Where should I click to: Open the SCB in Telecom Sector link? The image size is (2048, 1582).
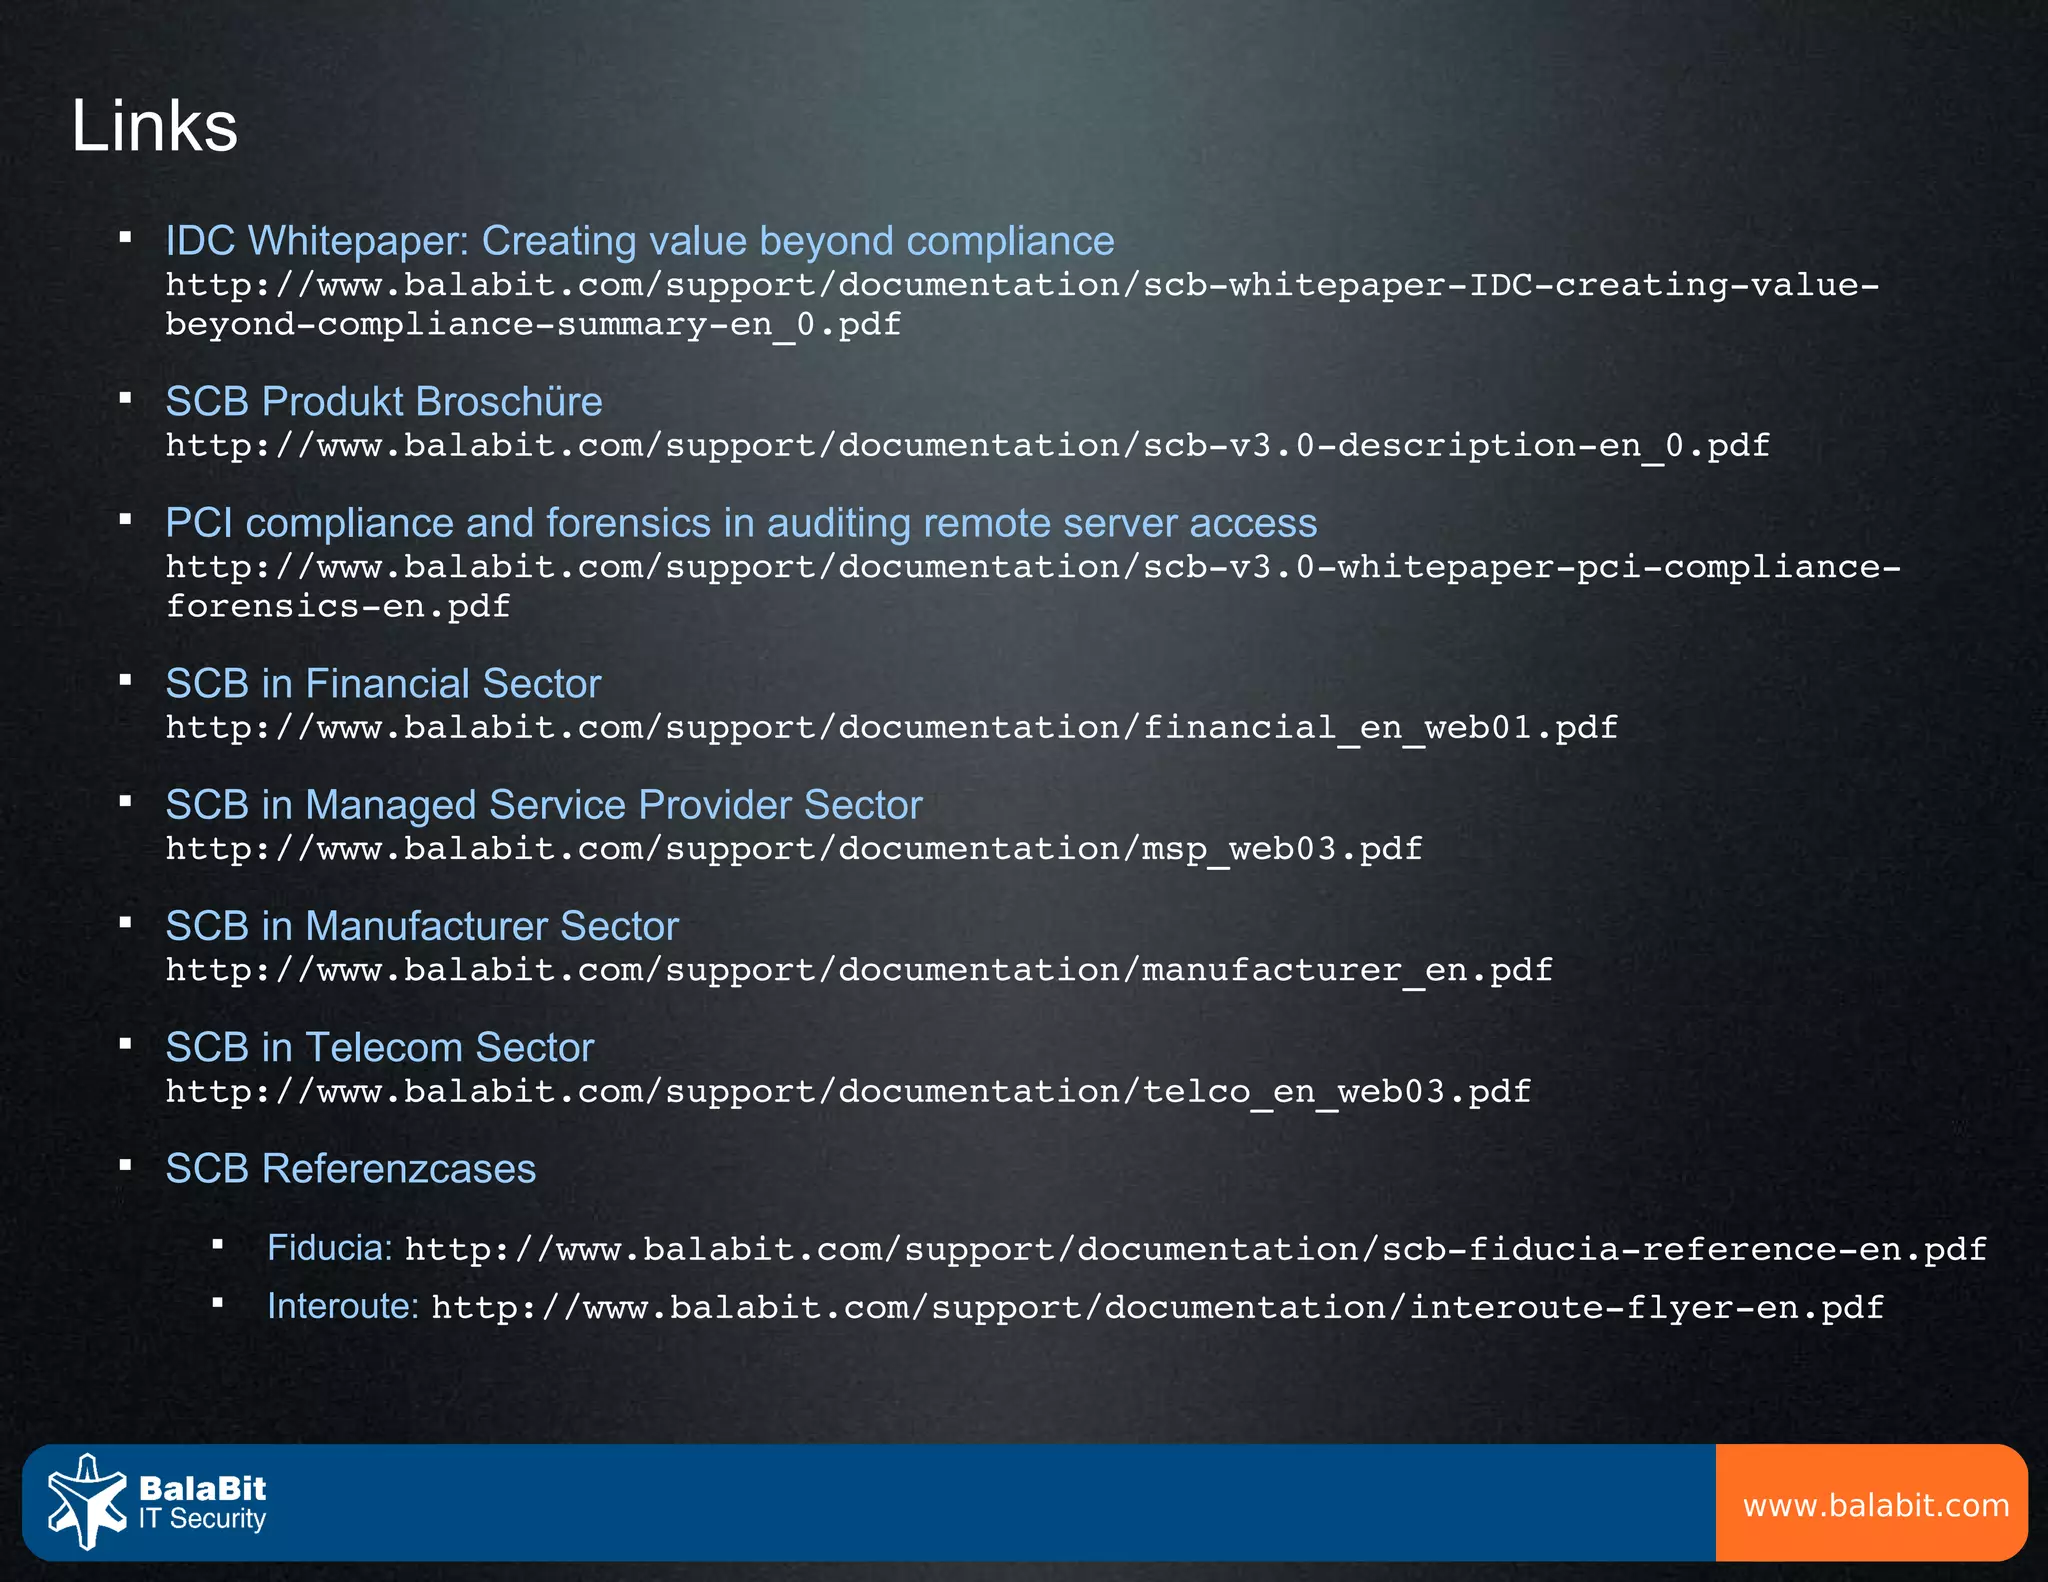point(379,1047)
